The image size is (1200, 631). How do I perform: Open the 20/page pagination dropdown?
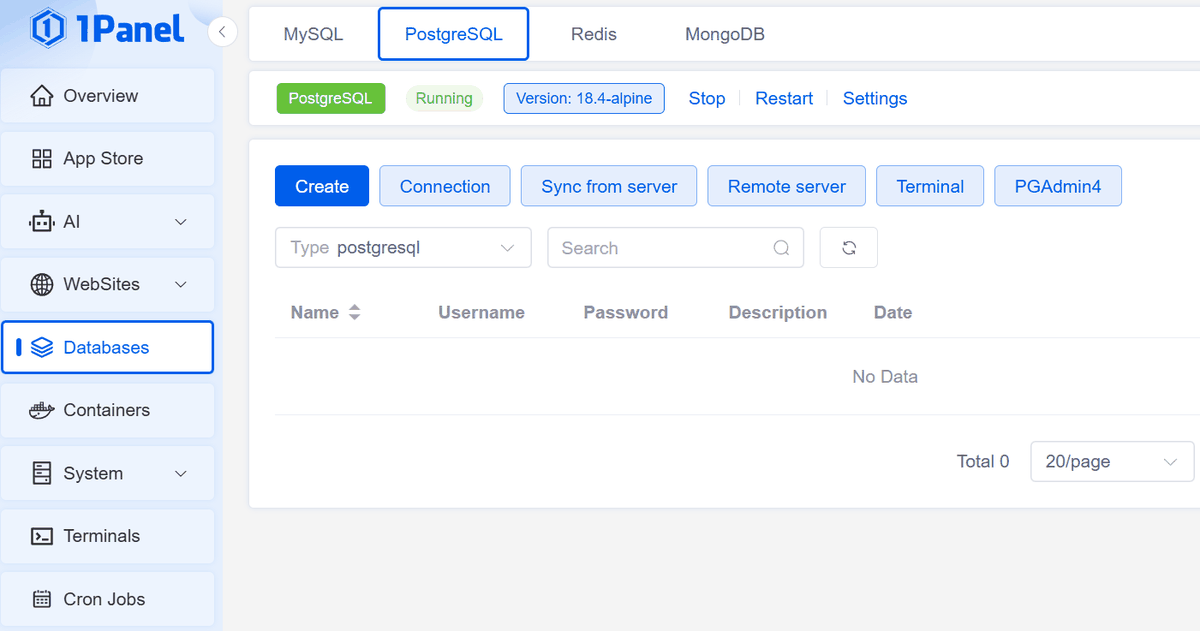(1112, 462)
